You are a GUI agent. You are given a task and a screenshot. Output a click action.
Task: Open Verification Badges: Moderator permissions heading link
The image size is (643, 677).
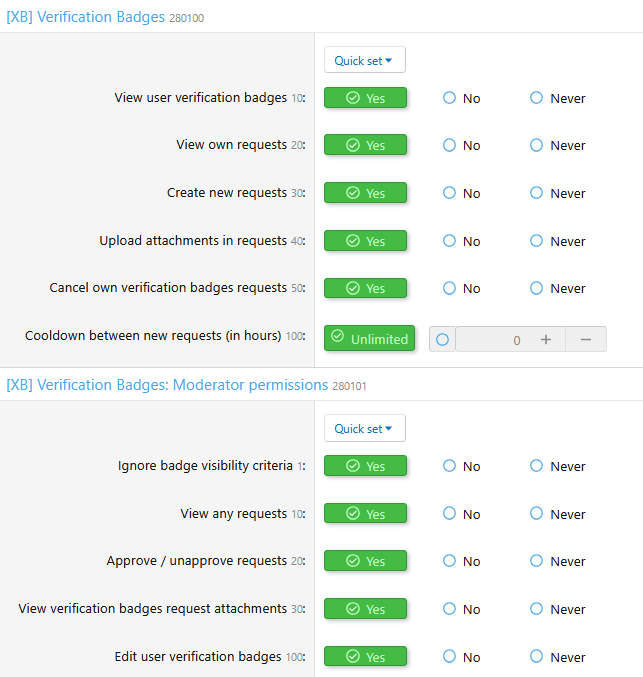167,385
